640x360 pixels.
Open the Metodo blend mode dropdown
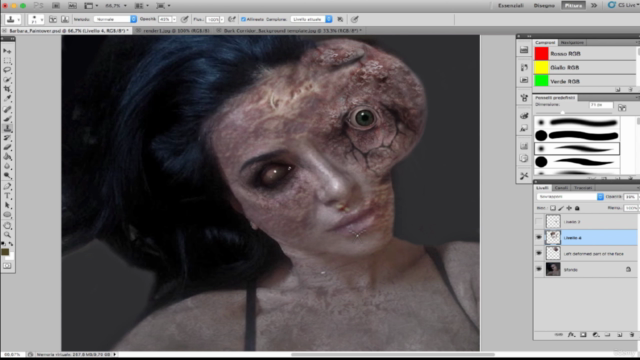tap(115, 19)
